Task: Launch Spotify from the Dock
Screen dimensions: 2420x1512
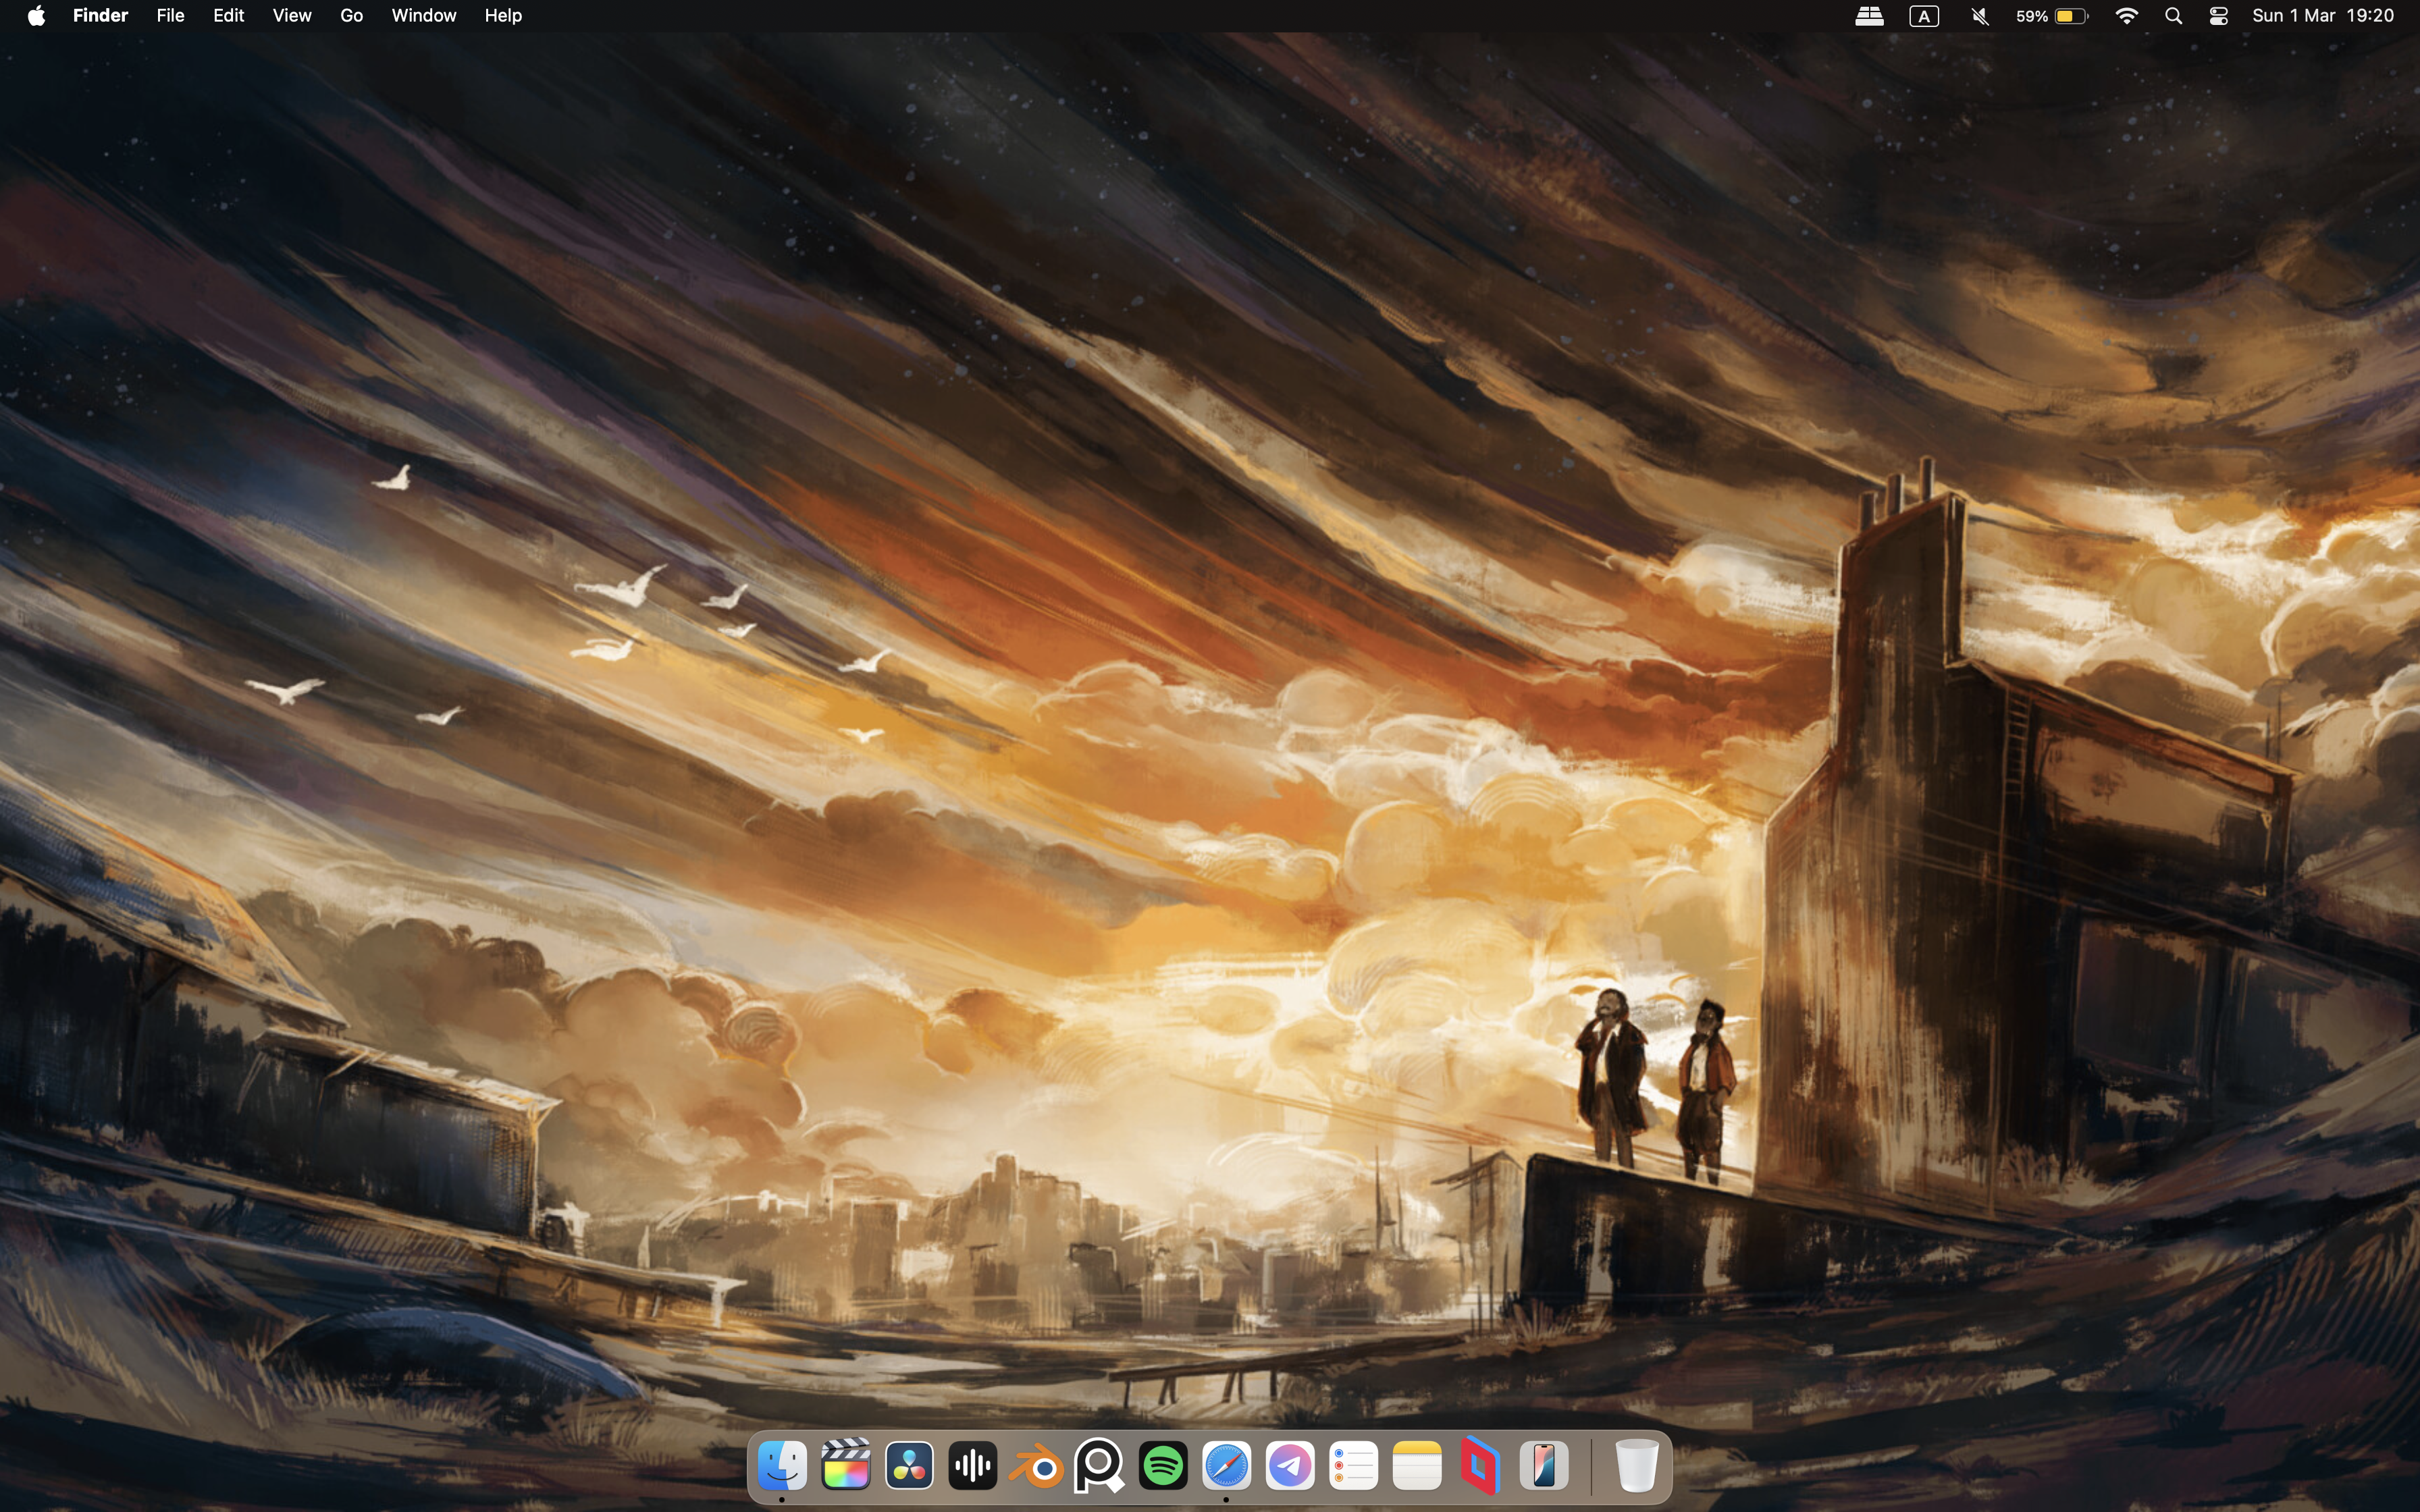Action: (x=1163, y=1466)
